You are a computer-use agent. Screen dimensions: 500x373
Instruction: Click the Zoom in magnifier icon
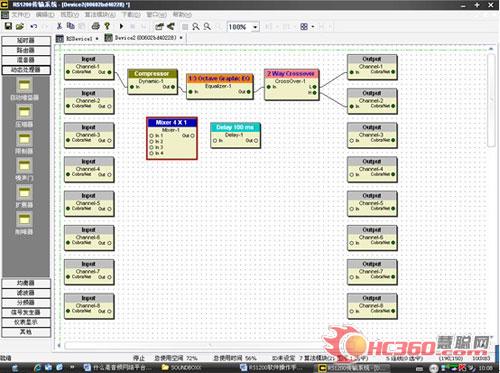[196, 26]
